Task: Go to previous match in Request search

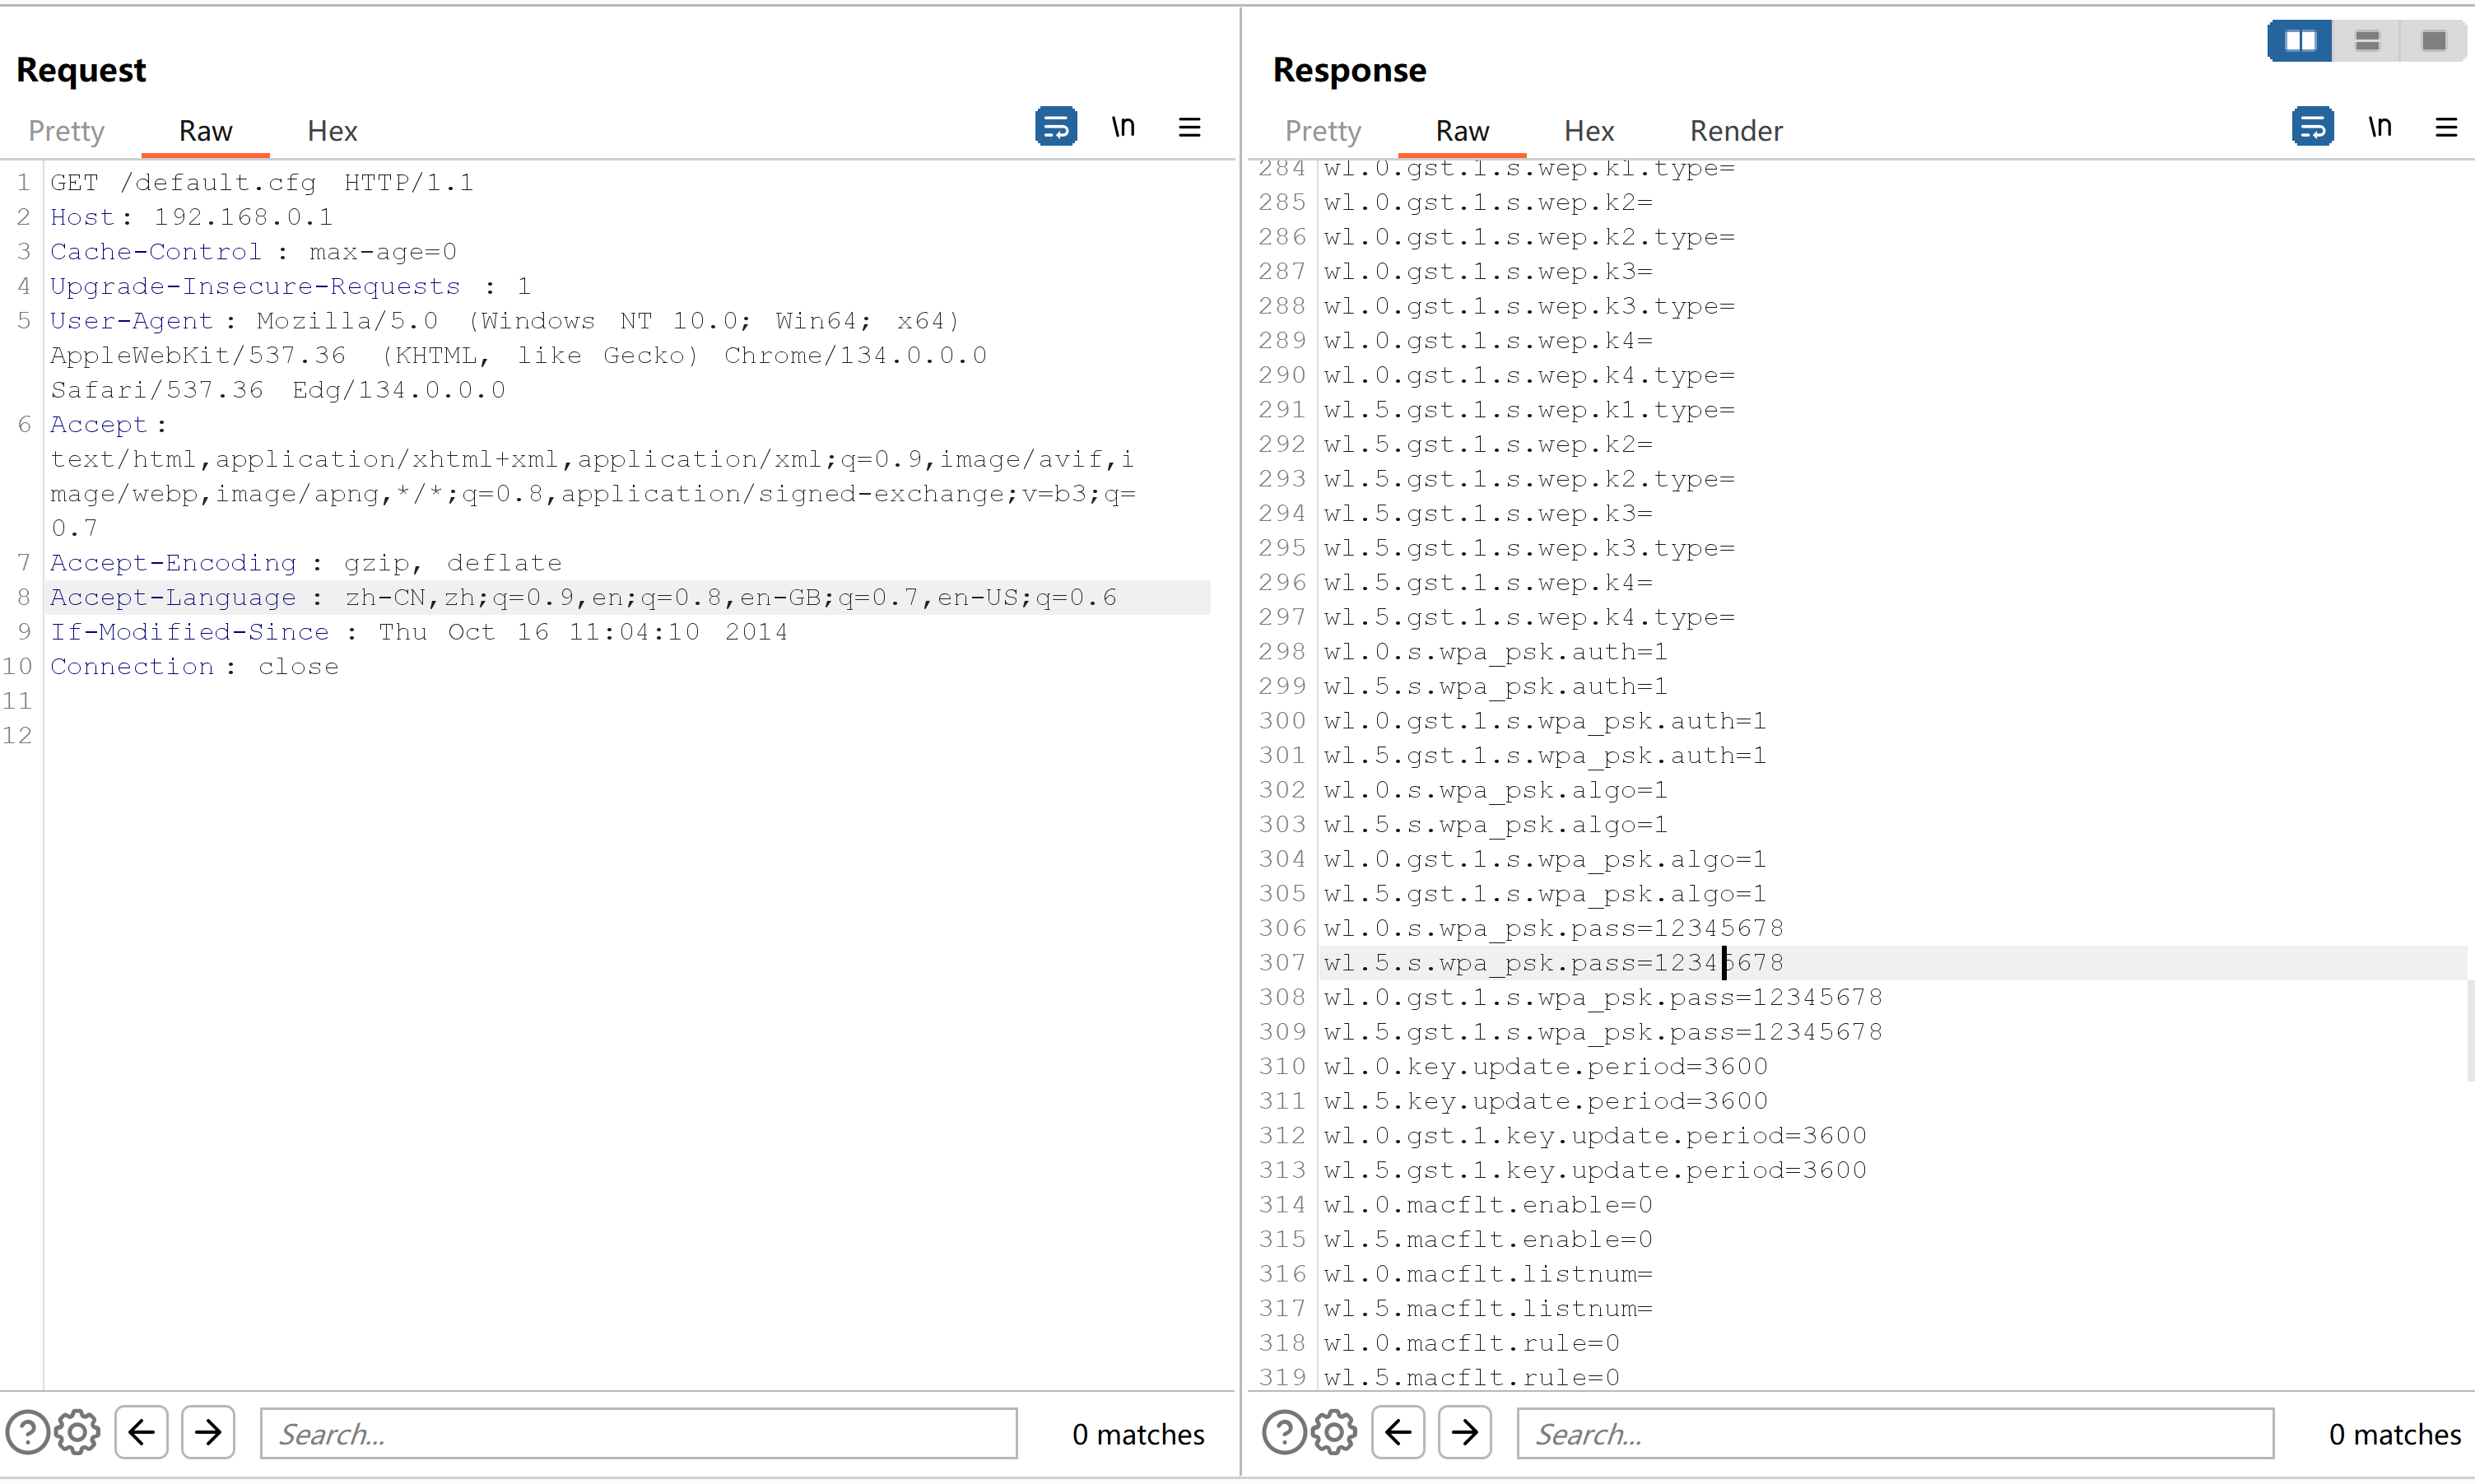Action: pos(142,1432)
